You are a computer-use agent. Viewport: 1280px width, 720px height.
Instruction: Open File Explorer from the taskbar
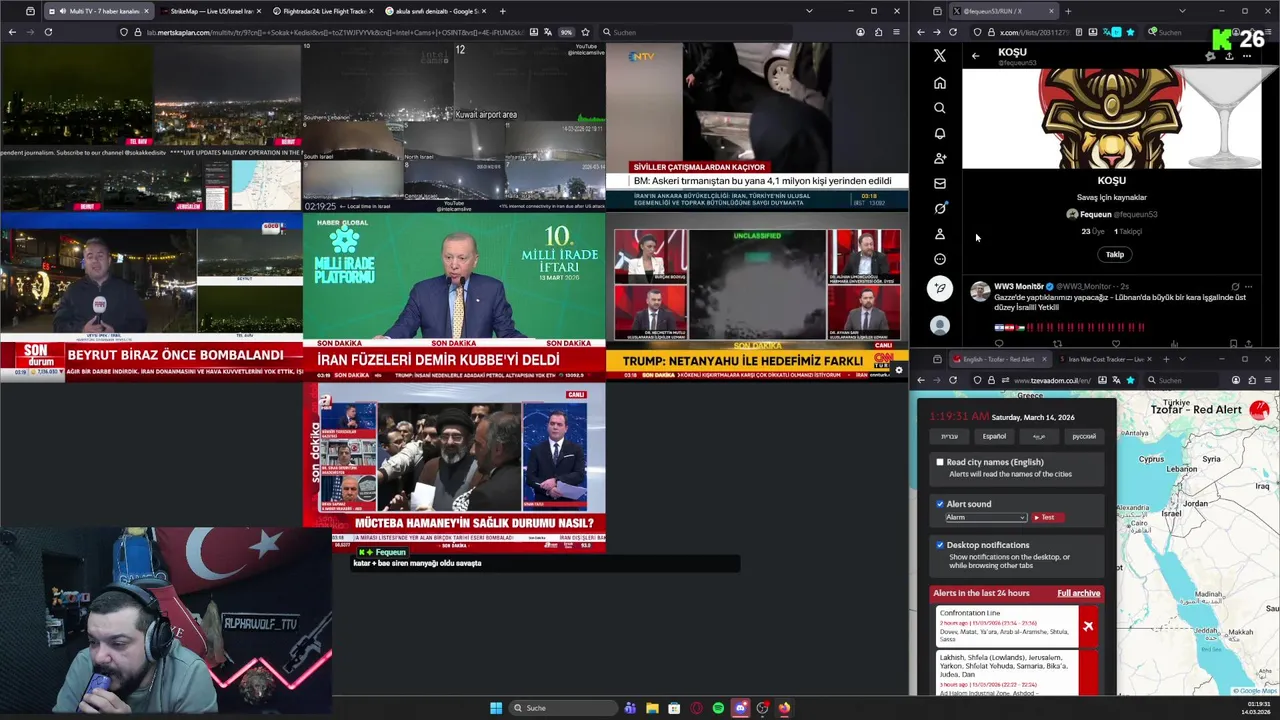tap(652, 708)
